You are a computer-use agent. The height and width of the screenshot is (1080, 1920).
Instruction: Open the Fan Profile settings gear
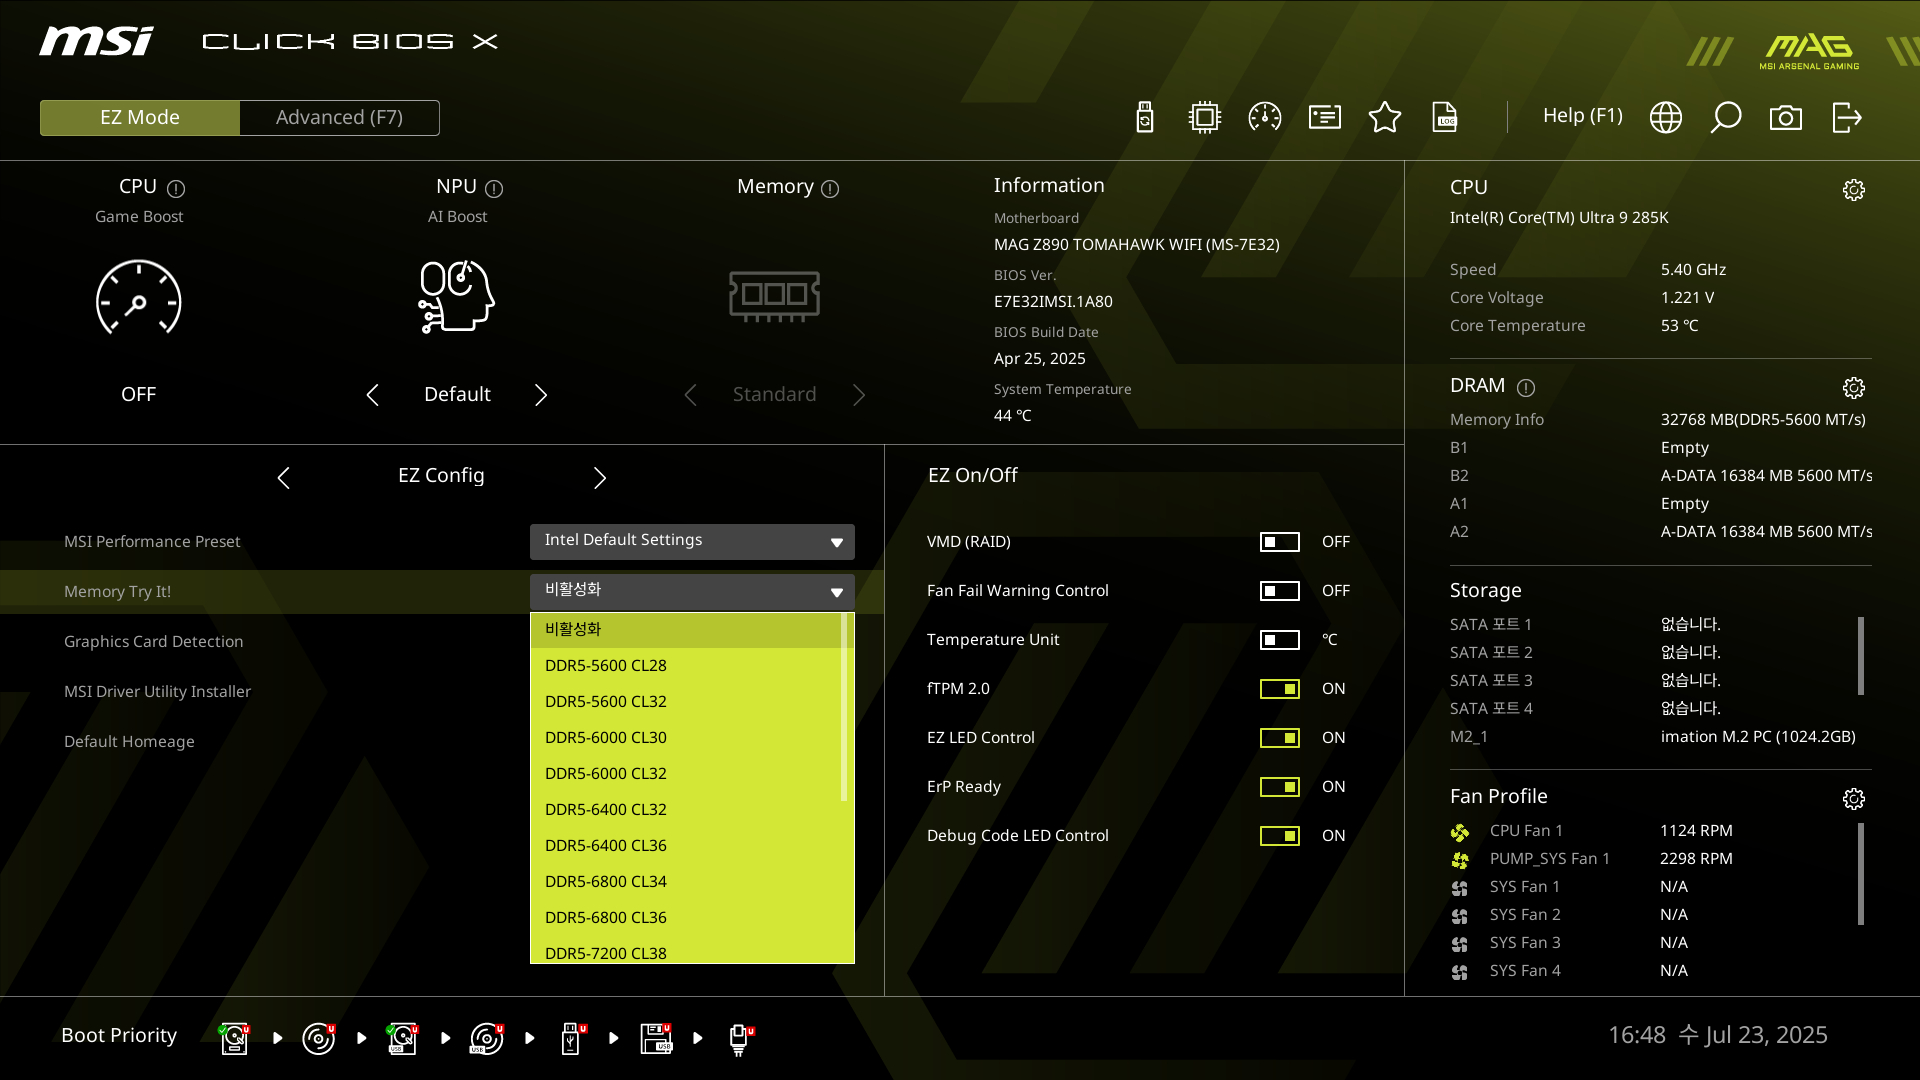tap(1853, 798)
